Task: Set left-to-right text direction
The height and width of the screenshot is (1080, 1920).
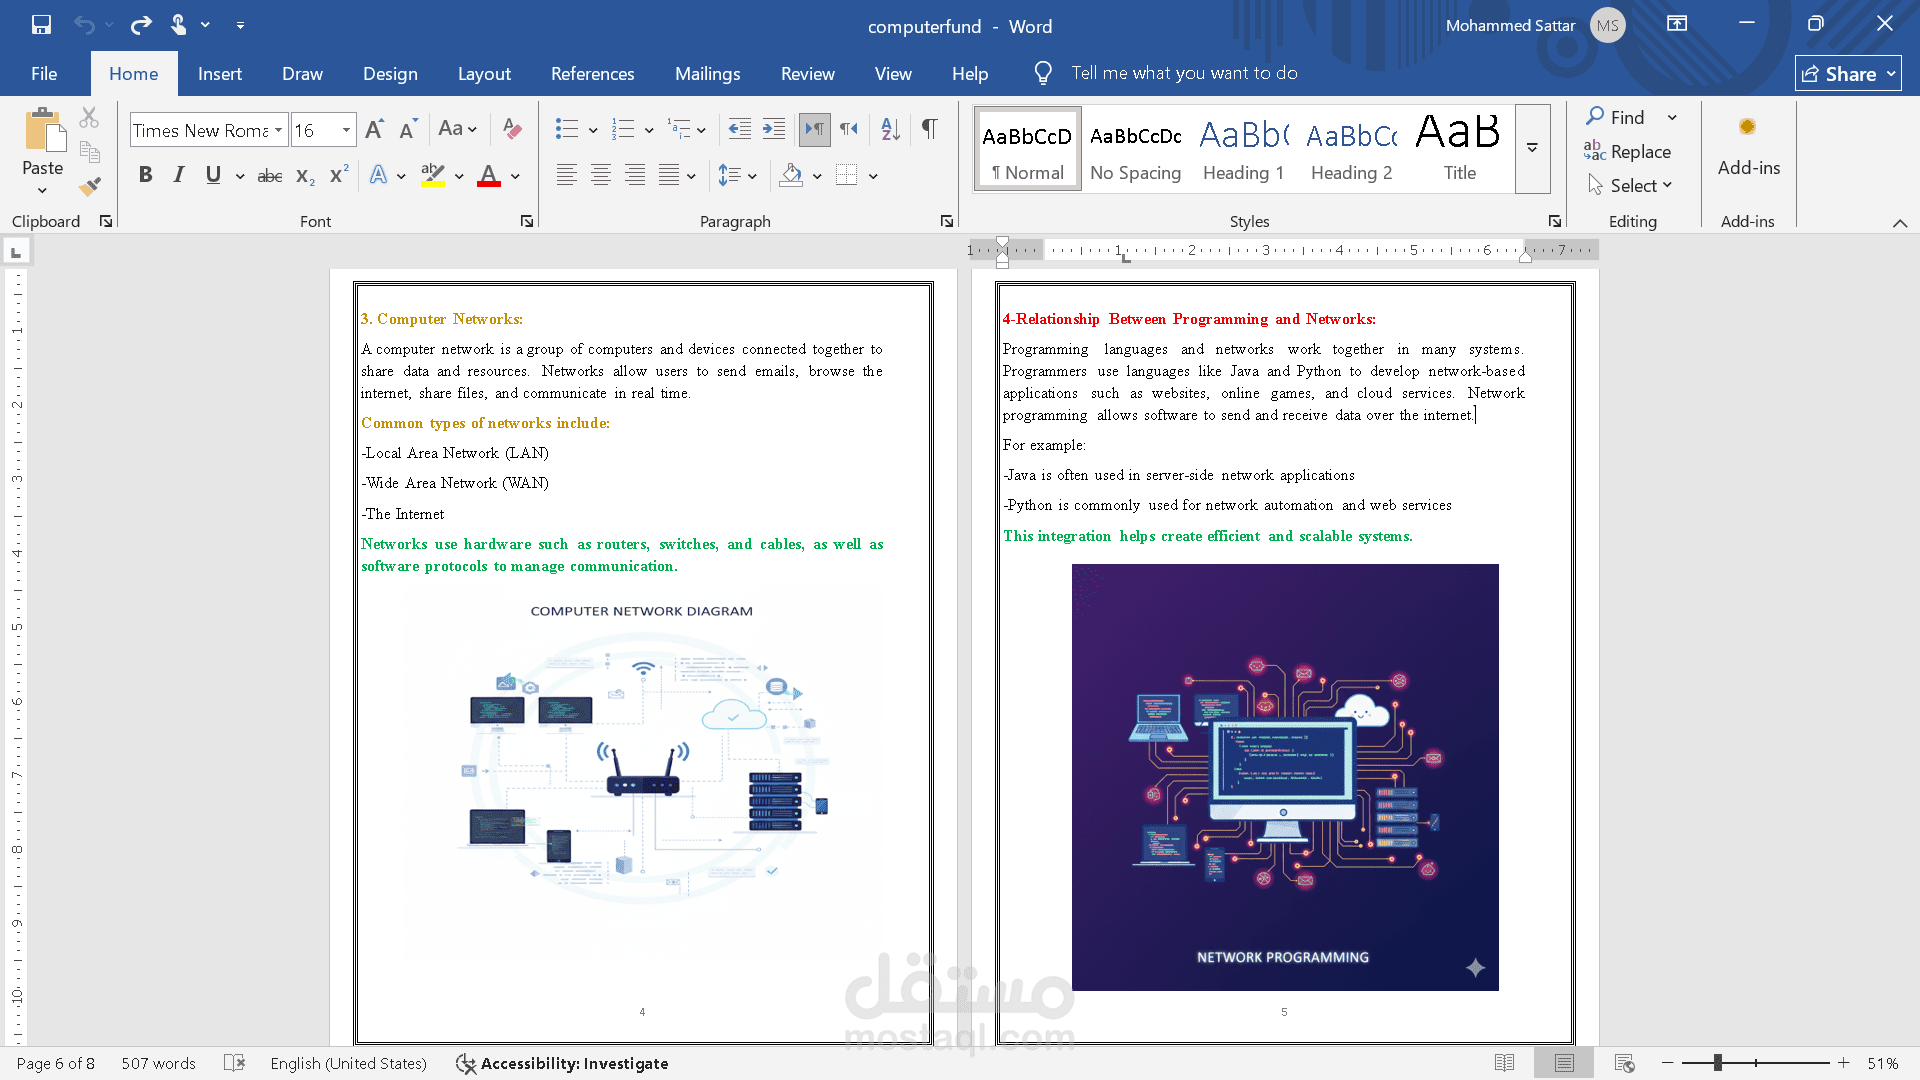Action: click(814, 129)
